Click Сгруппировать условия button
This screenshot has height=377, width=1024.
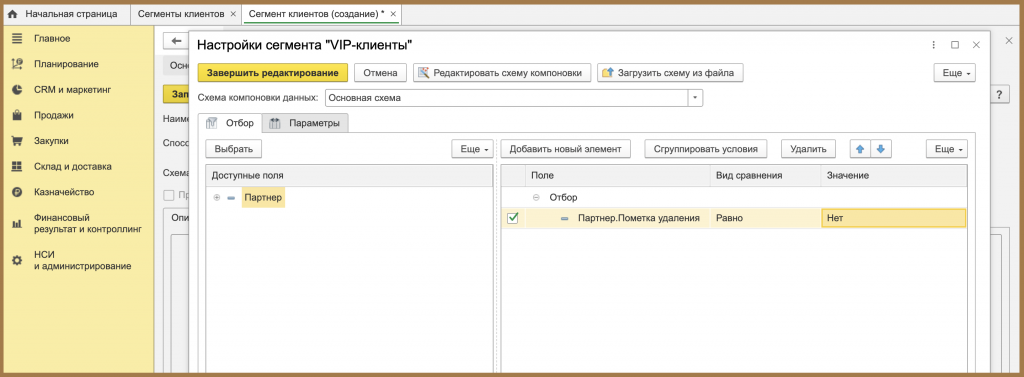[x=705, y=149]
